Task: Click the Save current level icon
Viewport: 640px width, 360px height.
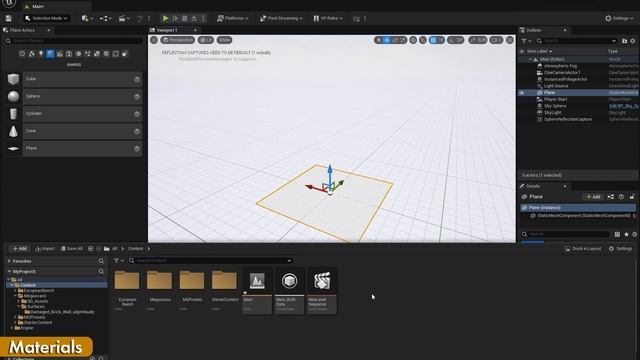Action: (9, 18)
